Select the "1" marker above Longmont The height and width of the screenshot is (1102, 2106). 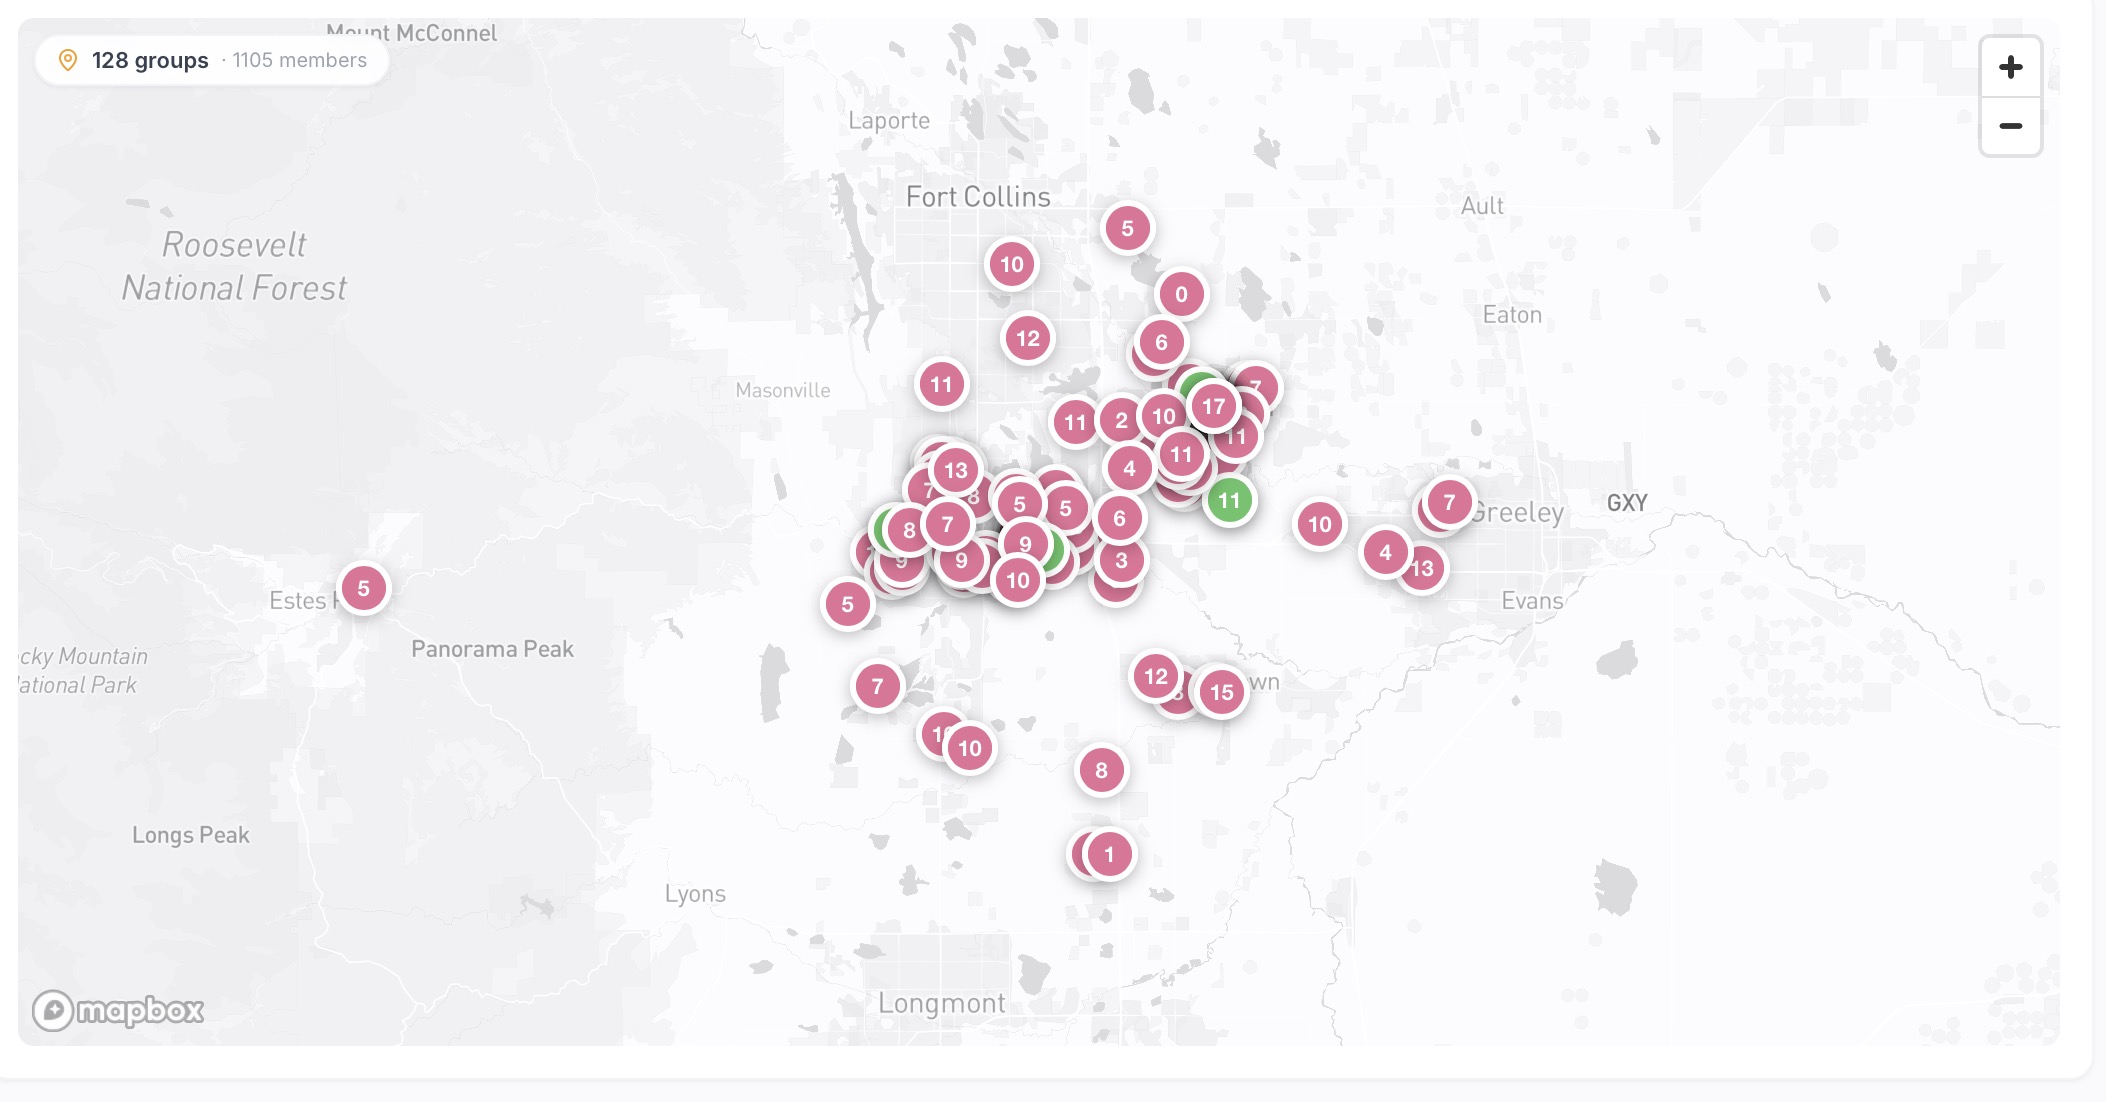point(1110,854)
